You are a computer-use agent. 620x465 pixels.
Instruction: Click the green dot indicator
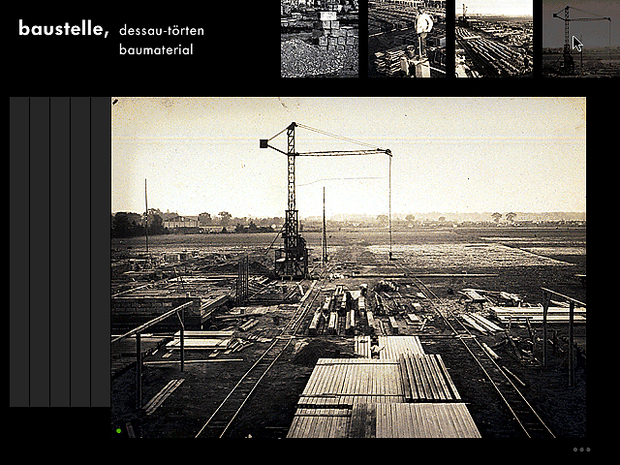(x=118, y=431)
